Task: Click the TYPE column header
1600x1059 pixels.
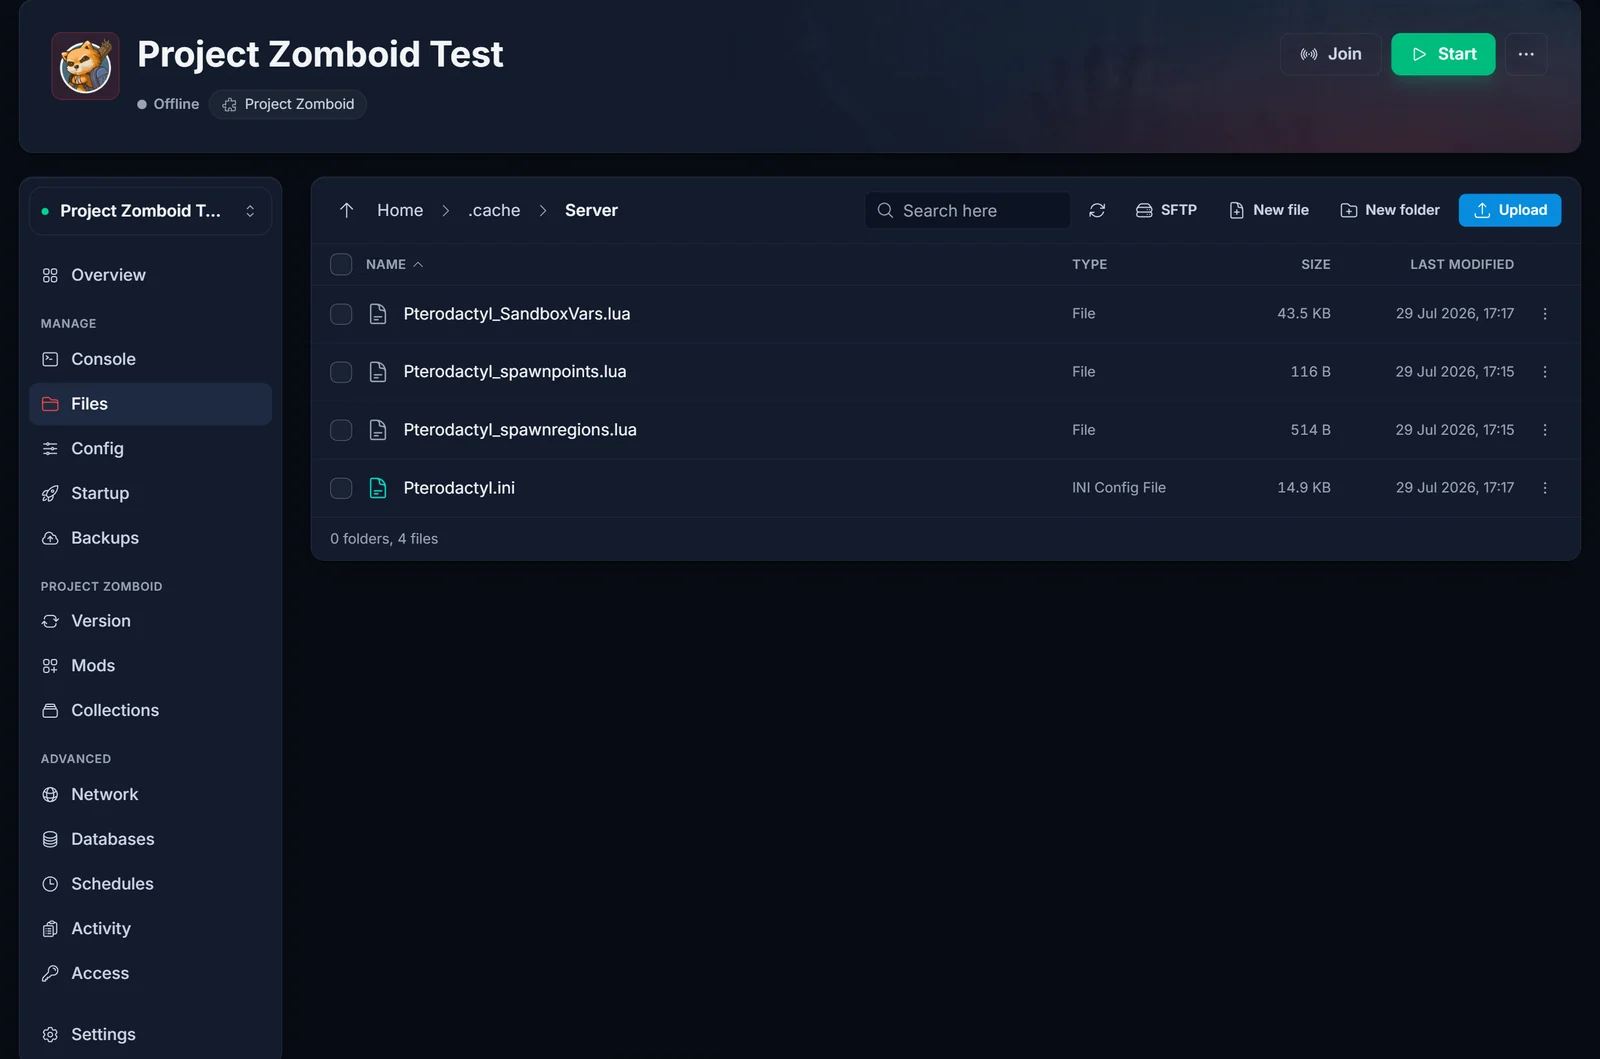Action: click(x=1089, y=264)
